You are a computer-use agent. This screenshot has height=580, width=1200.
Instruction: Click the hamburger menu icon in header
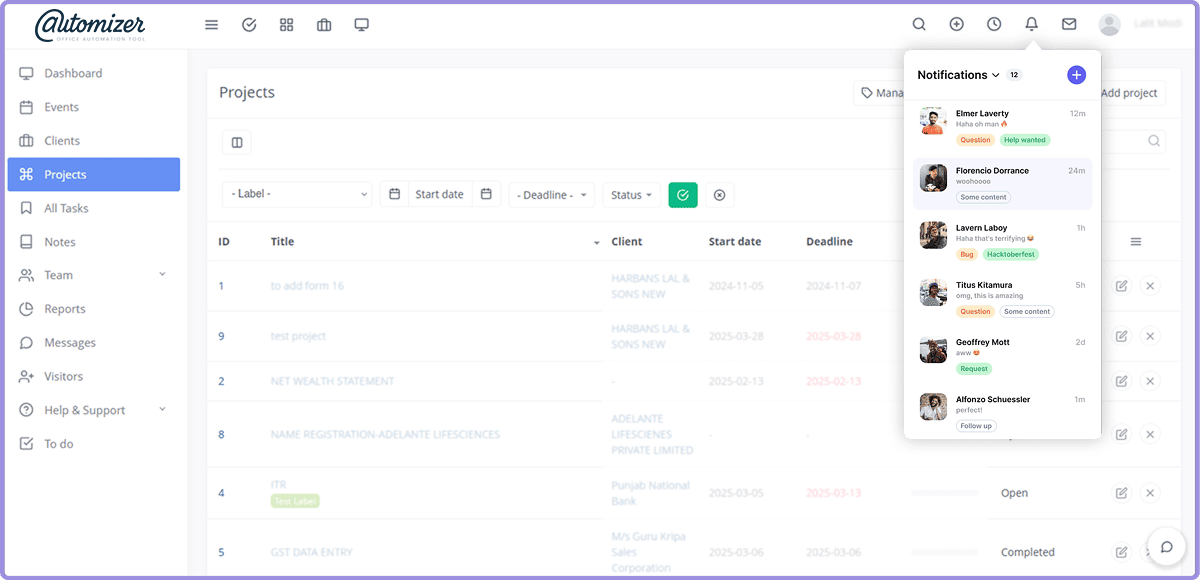[x=211, y=25]
